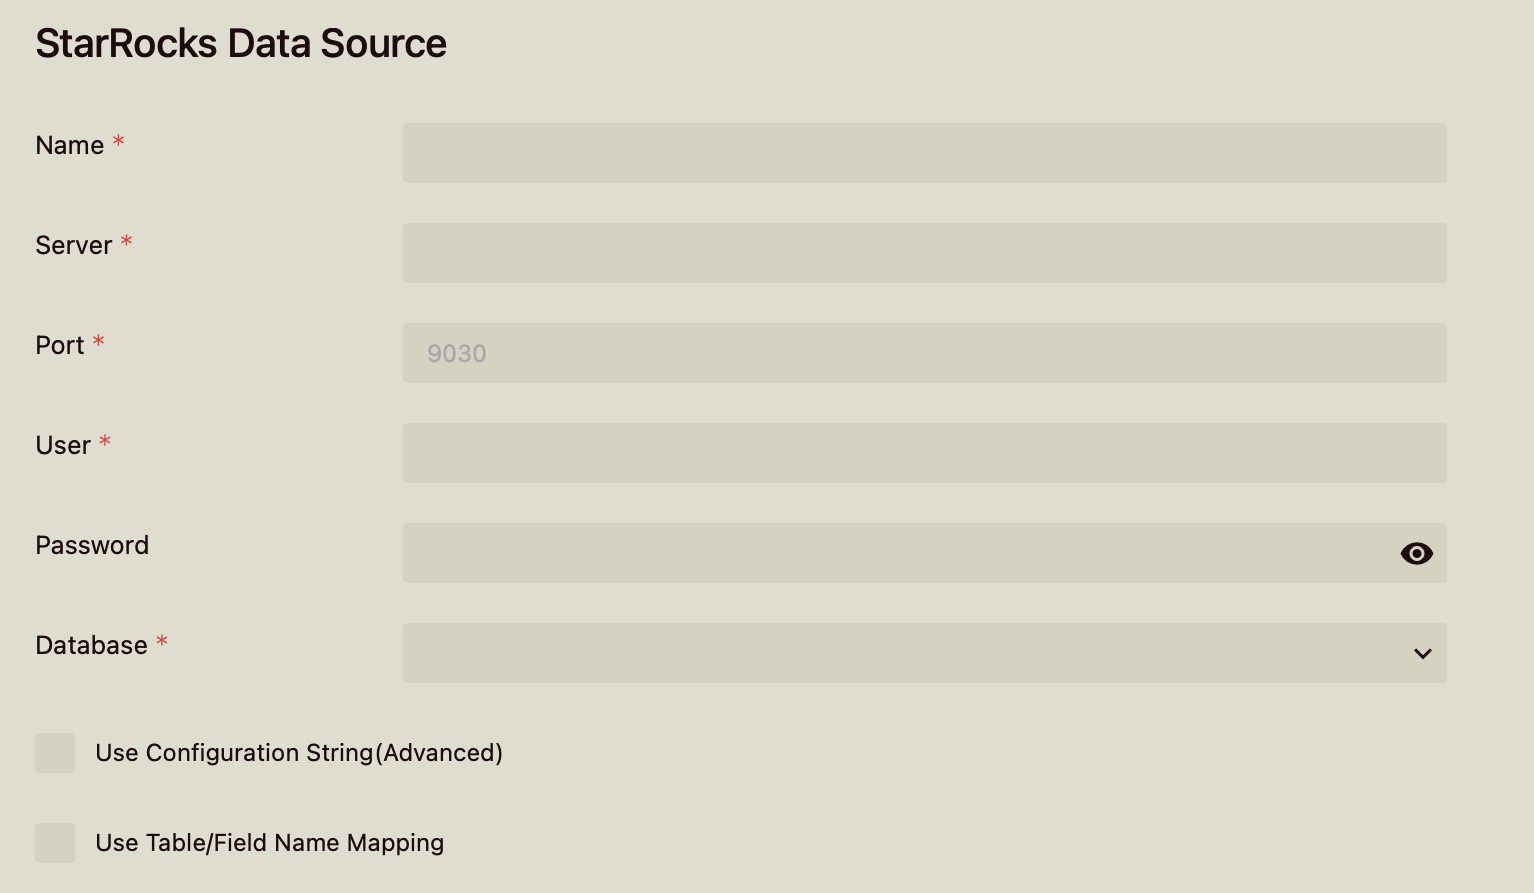Expand the Database dropdown chevron
The height and width of the screenshot is (893, 1534).
coord(1422,654)
